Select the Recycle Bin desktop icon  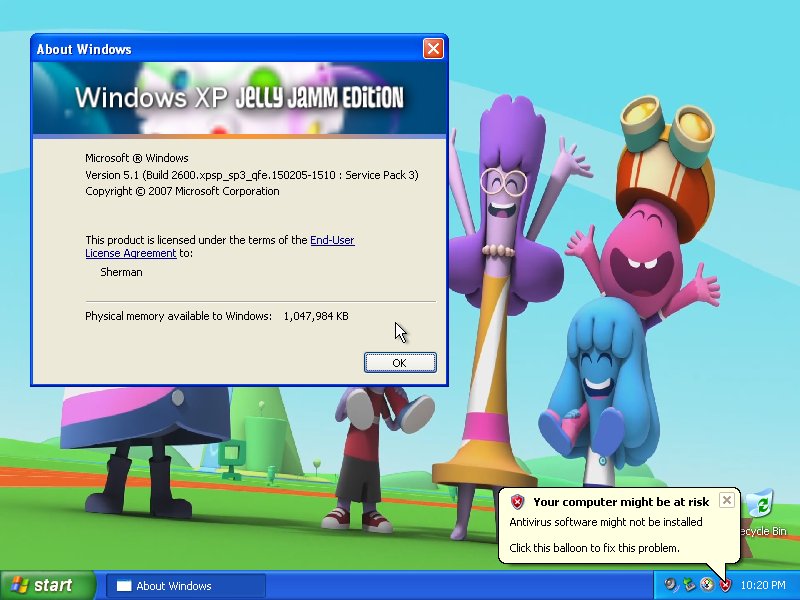[x=763, y=513]
